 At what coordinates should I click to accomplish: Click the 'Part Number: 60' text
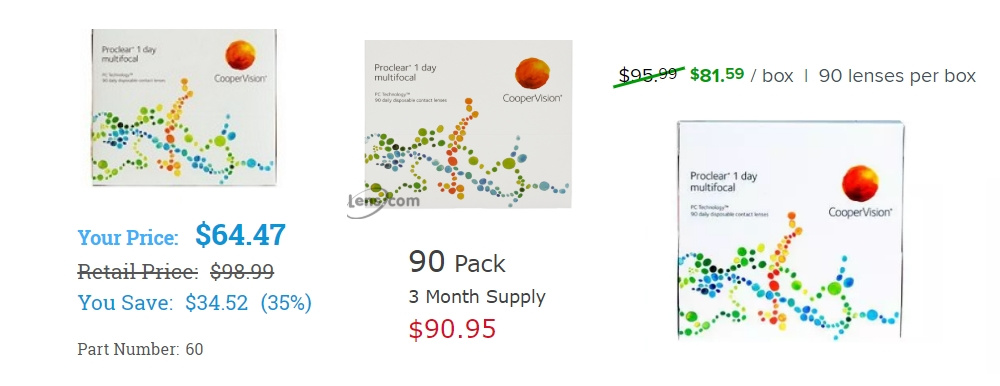tap(140, 350)
